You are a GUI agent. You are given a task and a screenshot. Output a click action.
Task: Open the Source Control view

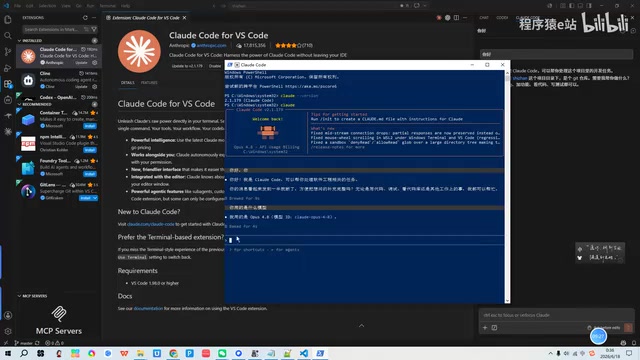8,52
